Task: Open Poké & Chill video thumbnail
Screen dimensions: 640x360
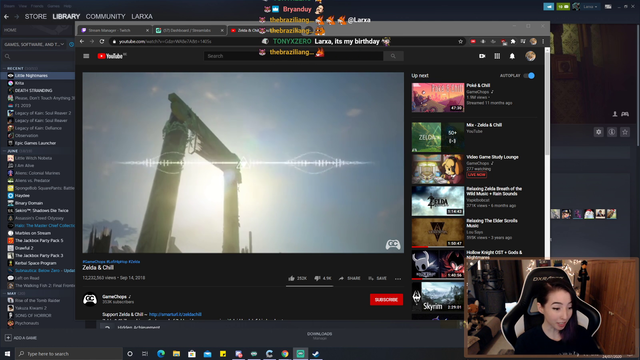Action: [438, 97]
